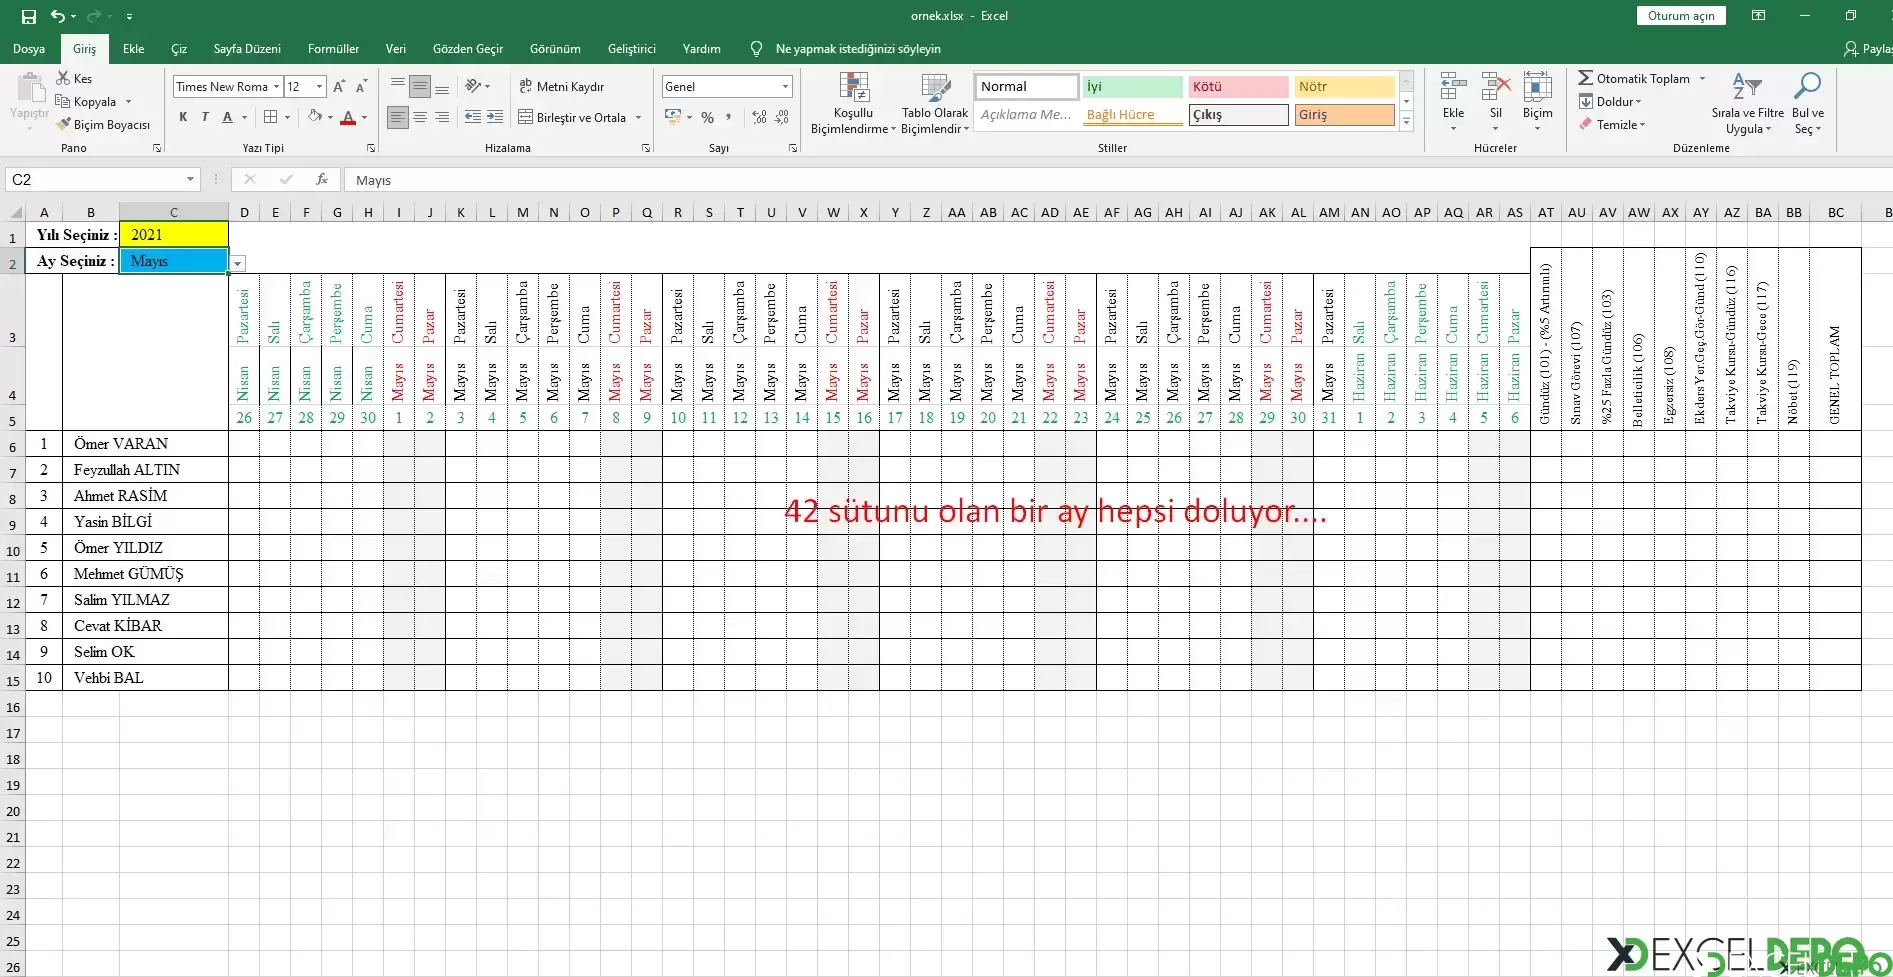Open Sırala ve Filtre Uygula
Image resolution: width=1893 pixels, height=977 pixels.
[1747, 103]
